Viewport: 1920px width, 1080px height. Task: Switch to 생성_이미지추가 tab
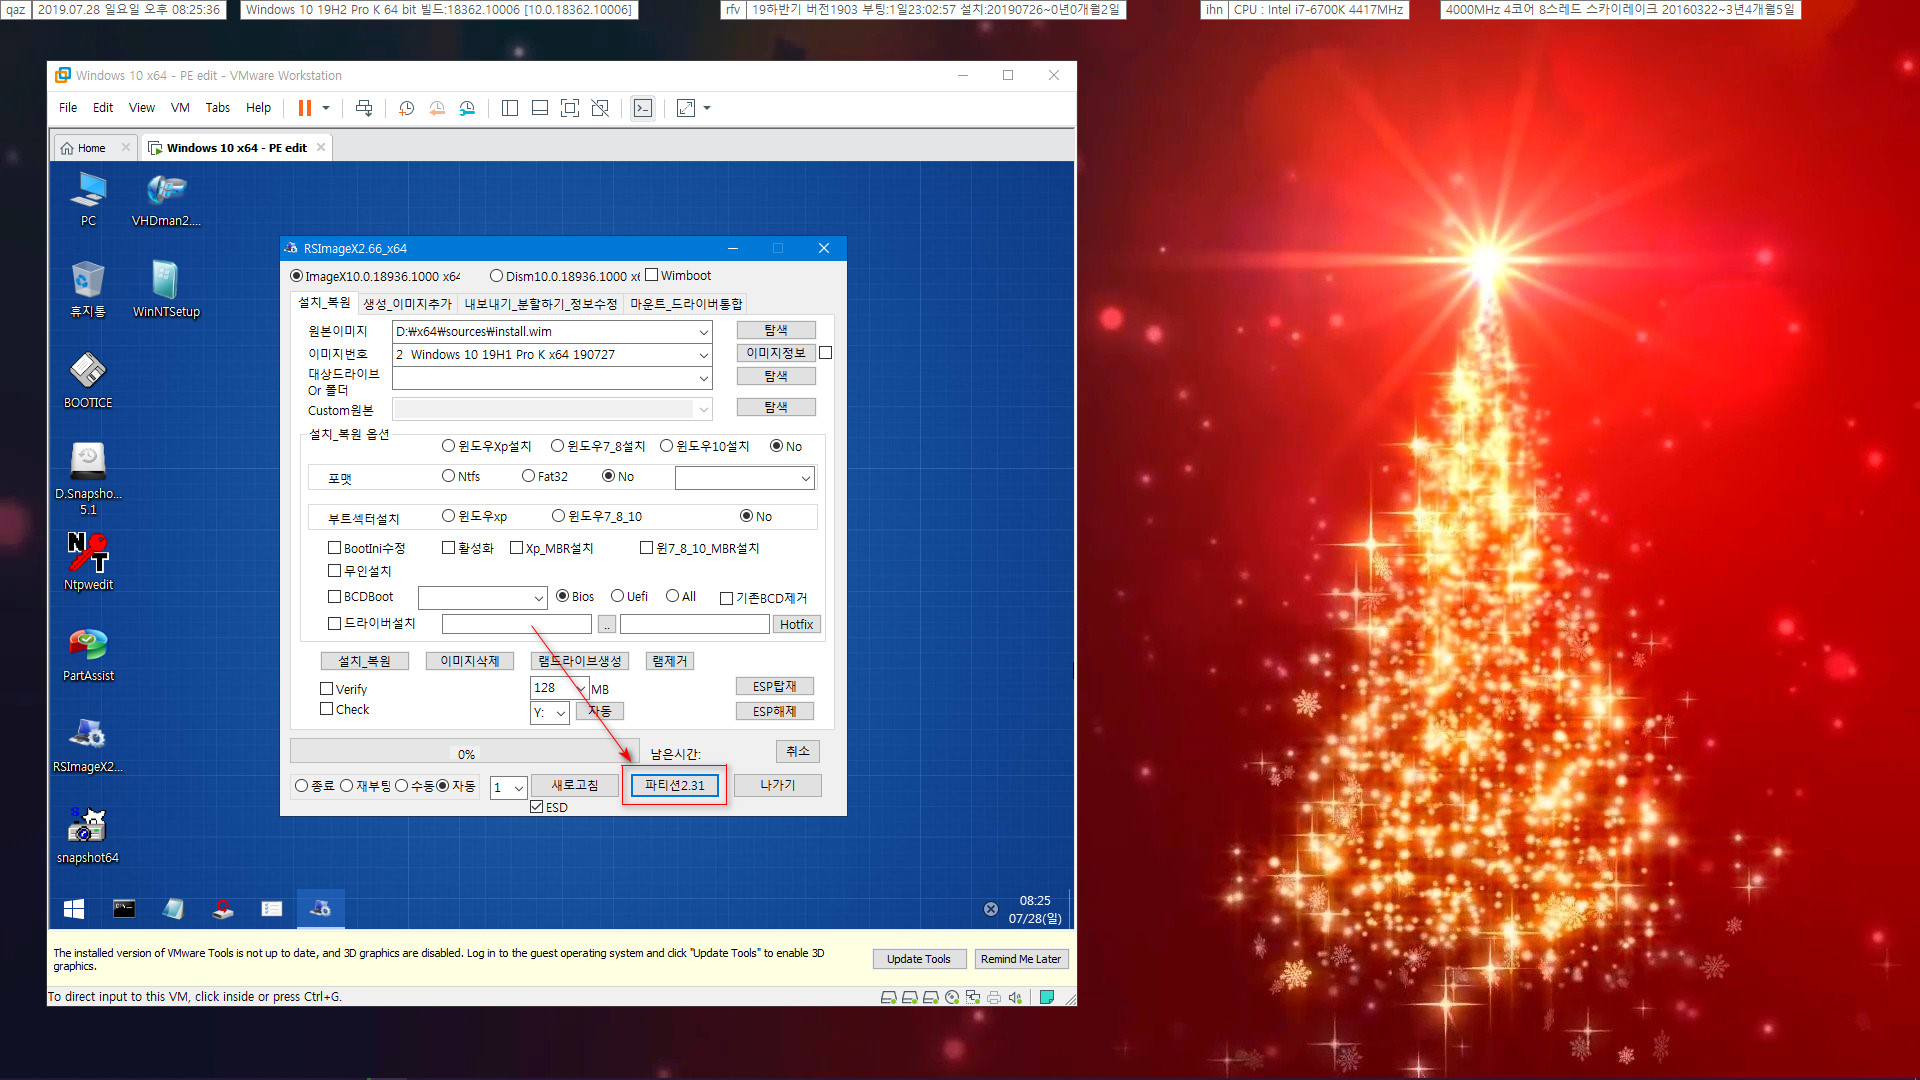coord(407,304)
